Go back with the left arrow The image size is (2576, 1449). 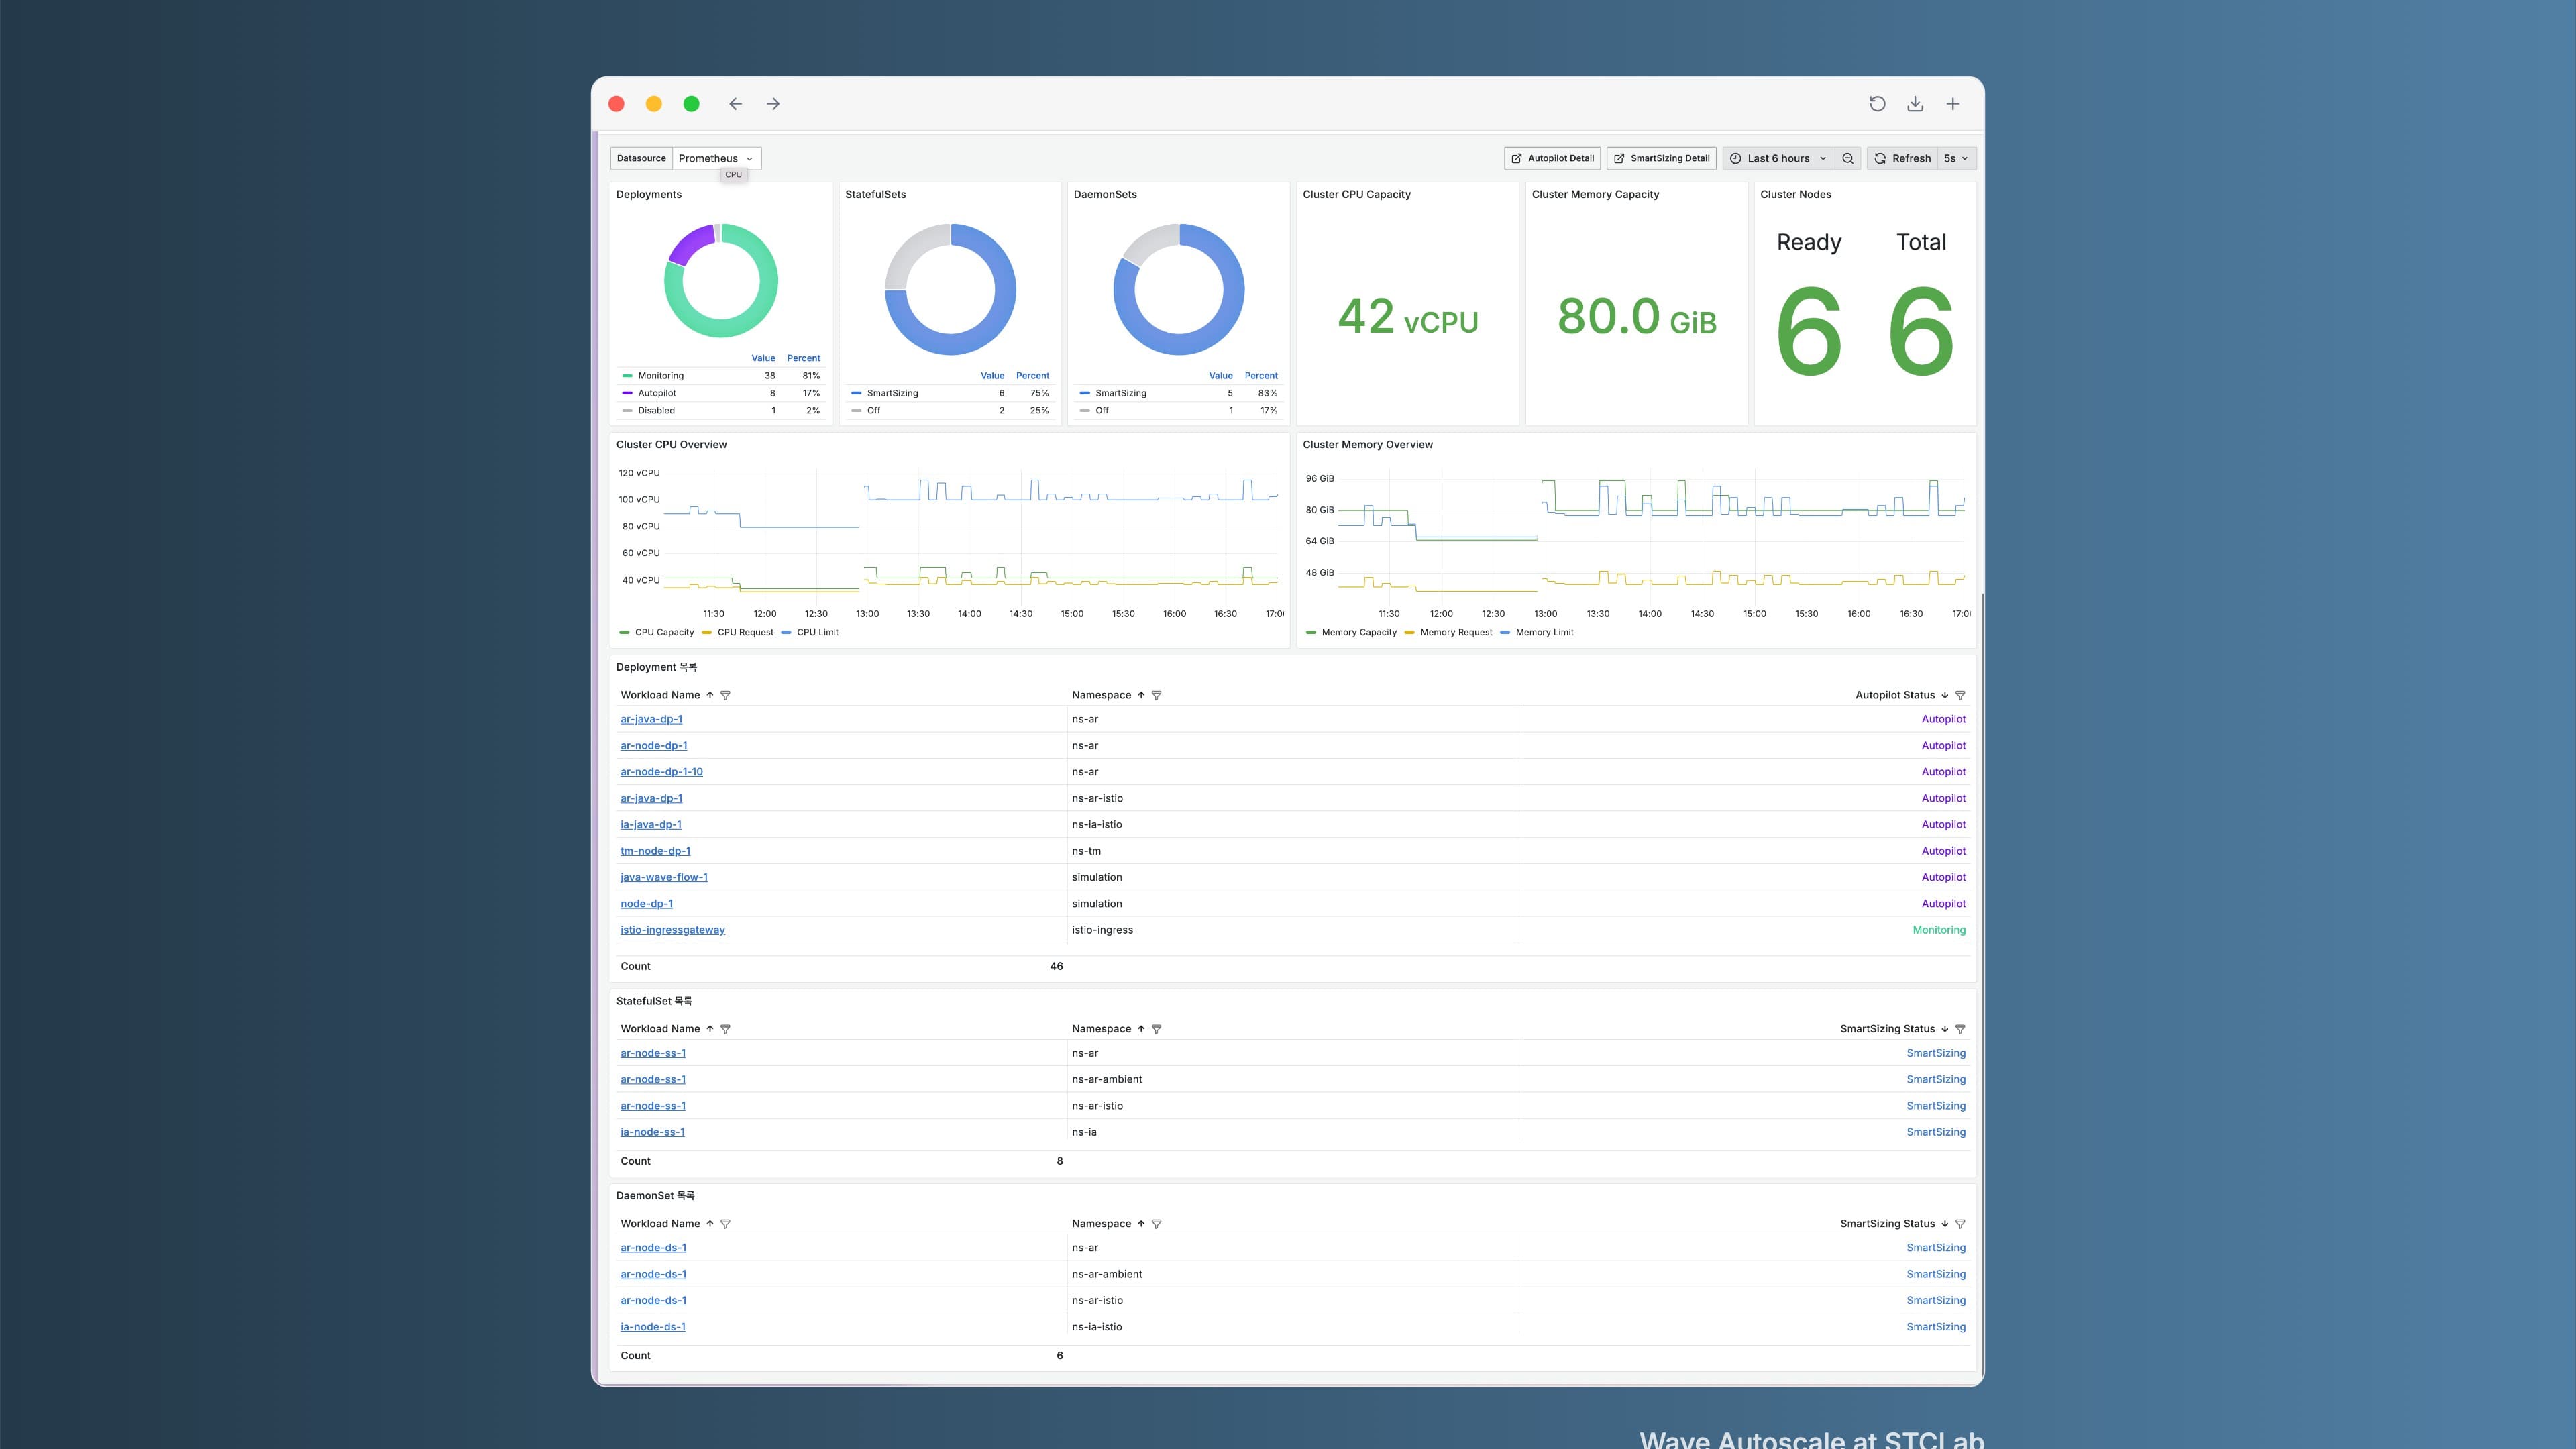click(735, 104)
